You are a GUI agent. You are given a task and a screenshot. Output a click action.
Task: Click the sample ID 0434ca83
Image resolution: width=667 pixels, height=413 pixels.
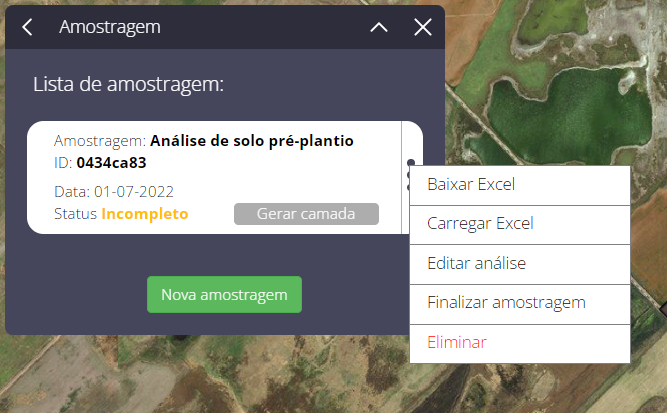coord(111,163)
